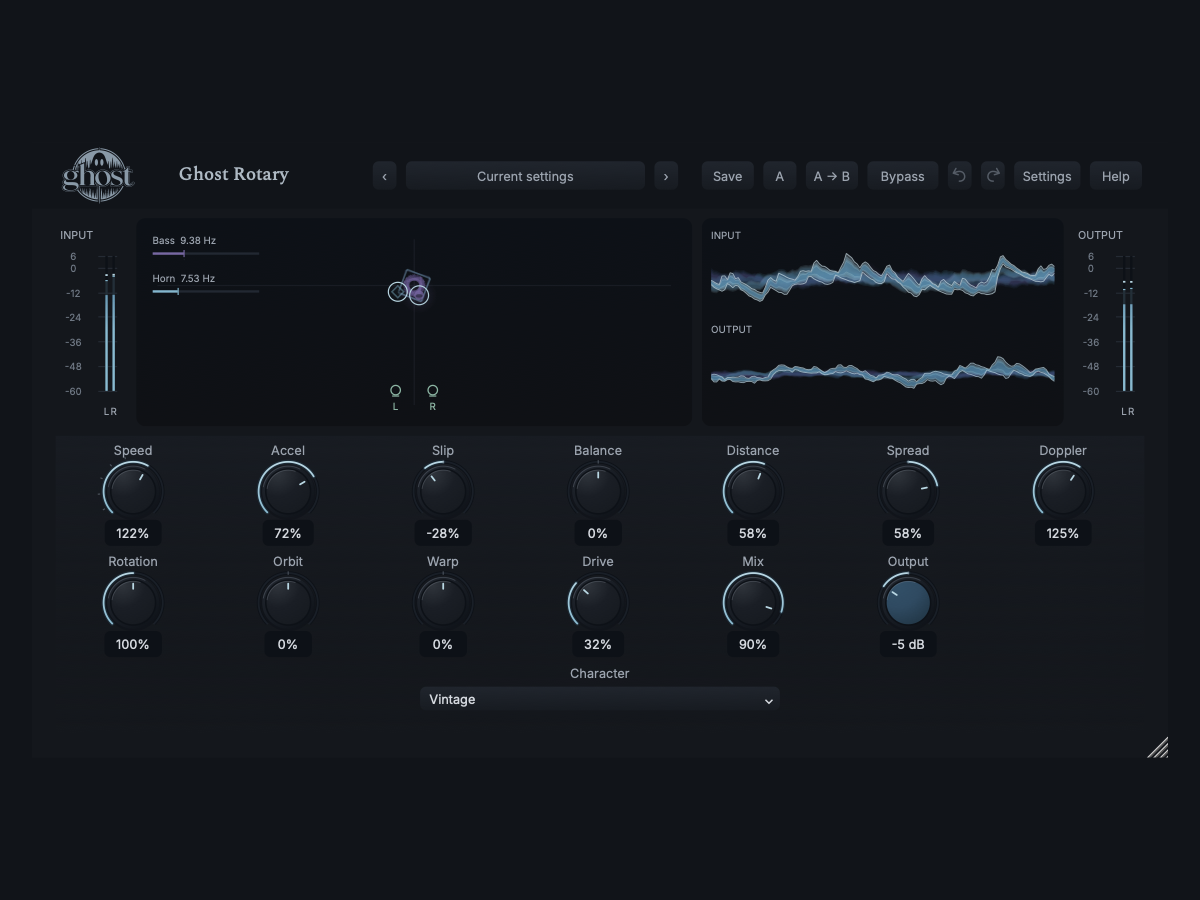Click the Spread knob
Screen dimensions: 1200x900
pyautogui.click(x=908, y=491)
